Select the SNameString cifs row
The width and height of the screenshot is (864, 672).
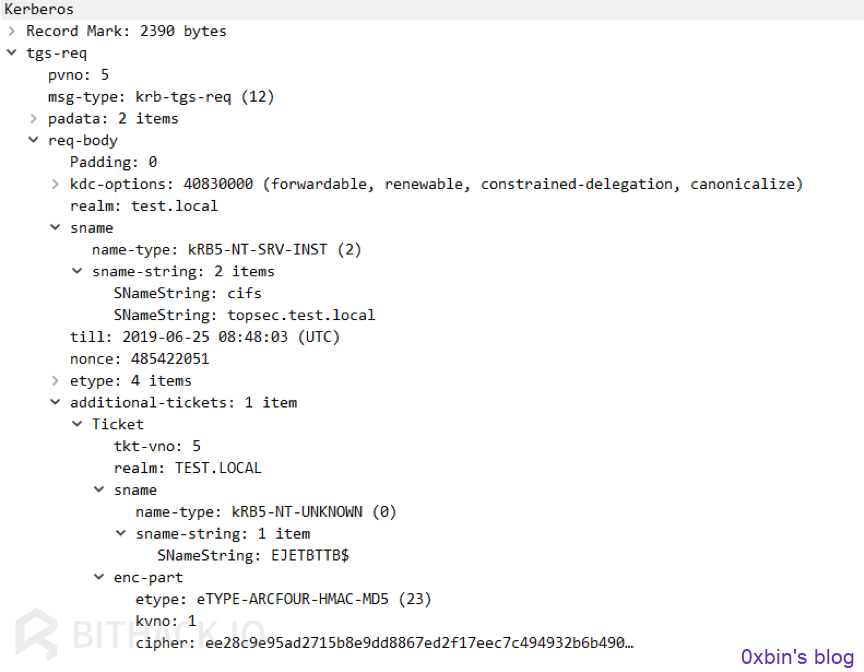pyautogui.click(x=187, y=293)
